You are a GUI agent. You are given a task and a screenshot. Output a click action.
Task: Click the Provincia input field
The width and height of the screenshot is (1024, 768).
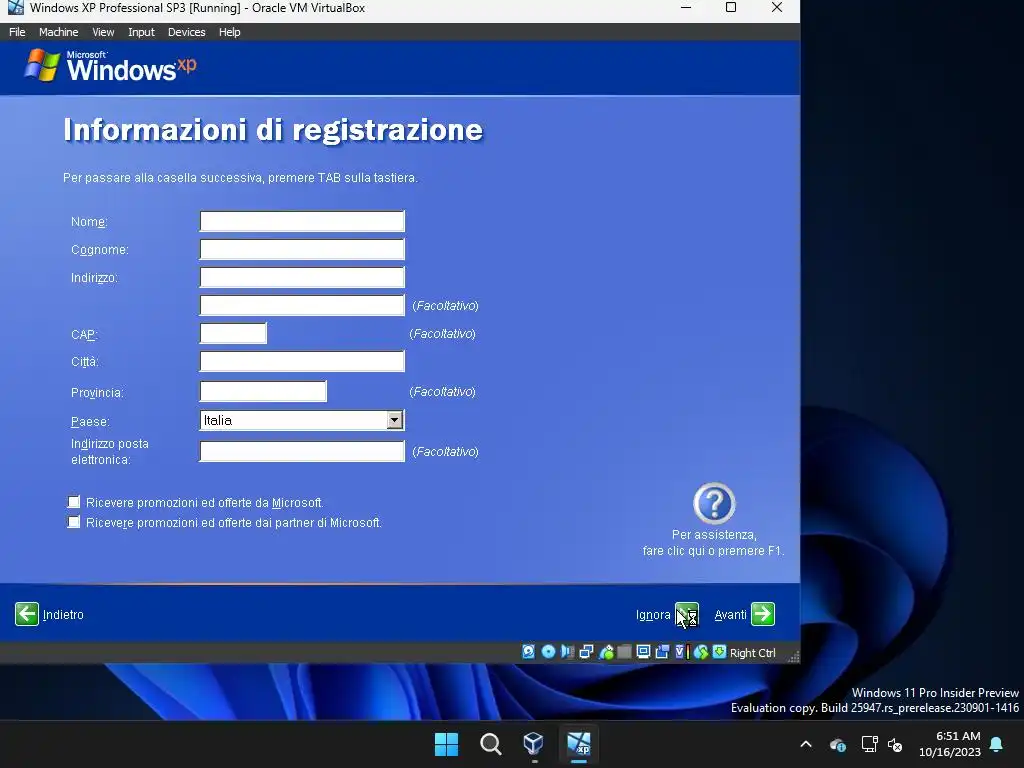(x=263, y=391)
